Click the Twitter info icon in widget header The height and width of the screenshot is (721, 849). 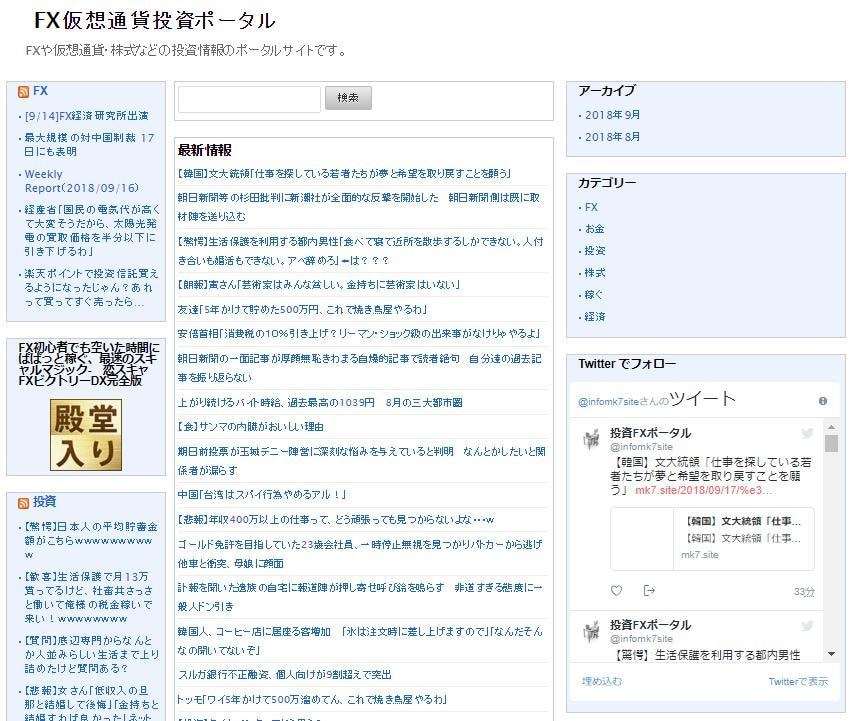[x=823, y=401]
